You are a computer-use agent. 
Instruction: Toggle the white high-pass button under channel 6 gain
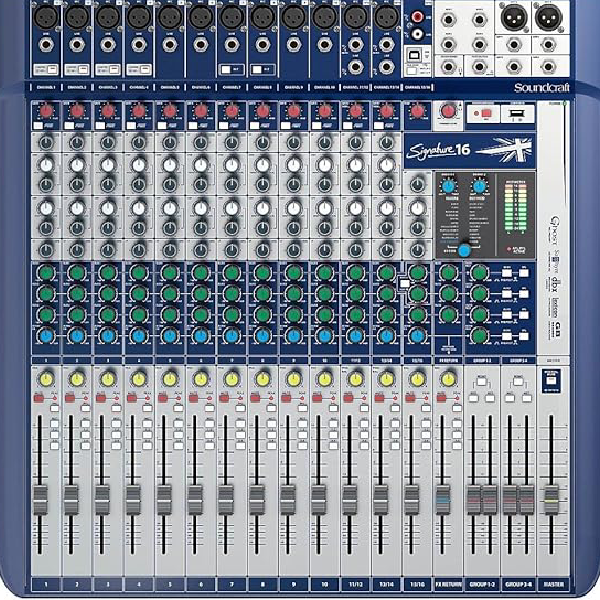(x=193, y=126)
